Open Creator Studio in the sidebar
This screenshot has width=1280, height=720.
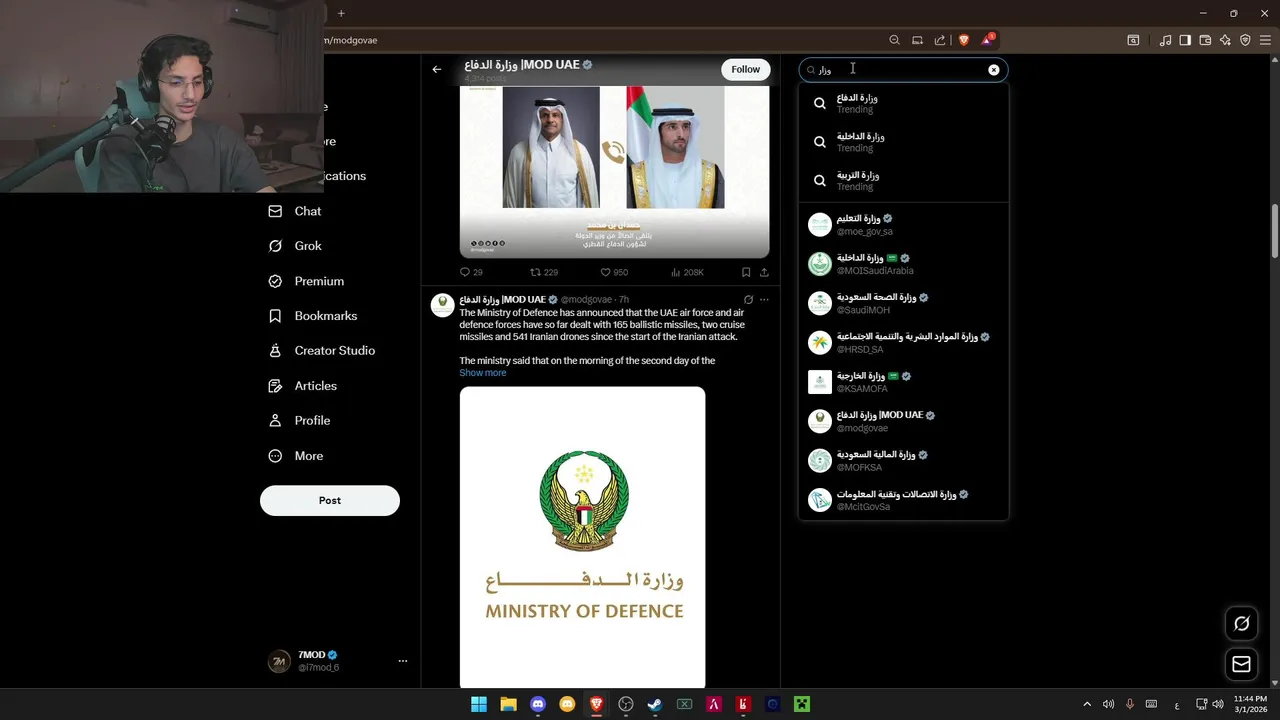click(x=322, y=351)
